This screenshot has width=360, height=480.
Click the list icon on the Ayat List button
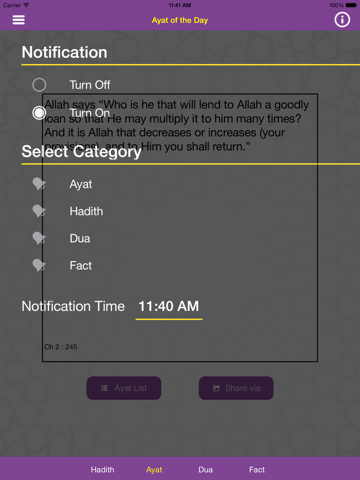(x=104, y=388)
